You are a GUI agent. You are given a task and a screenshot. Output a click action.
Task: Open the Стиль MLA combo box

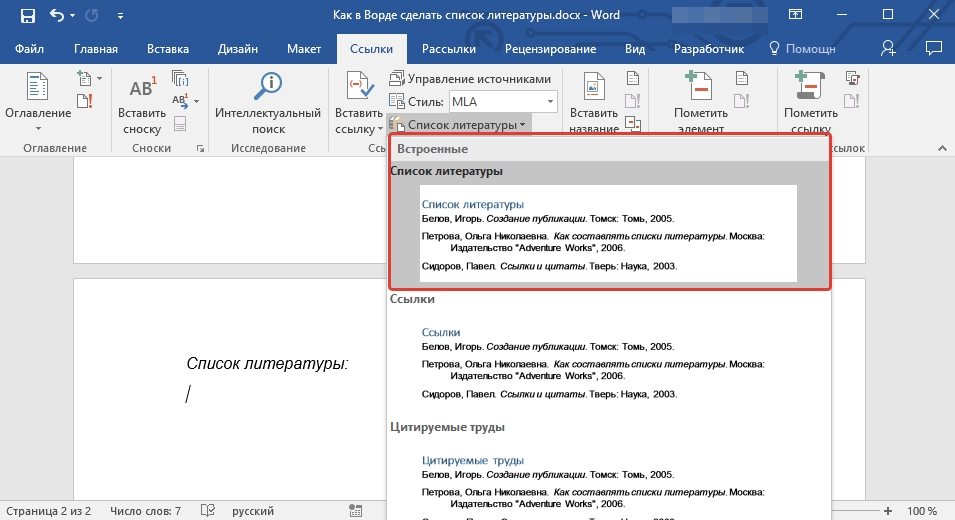(501, 102)
